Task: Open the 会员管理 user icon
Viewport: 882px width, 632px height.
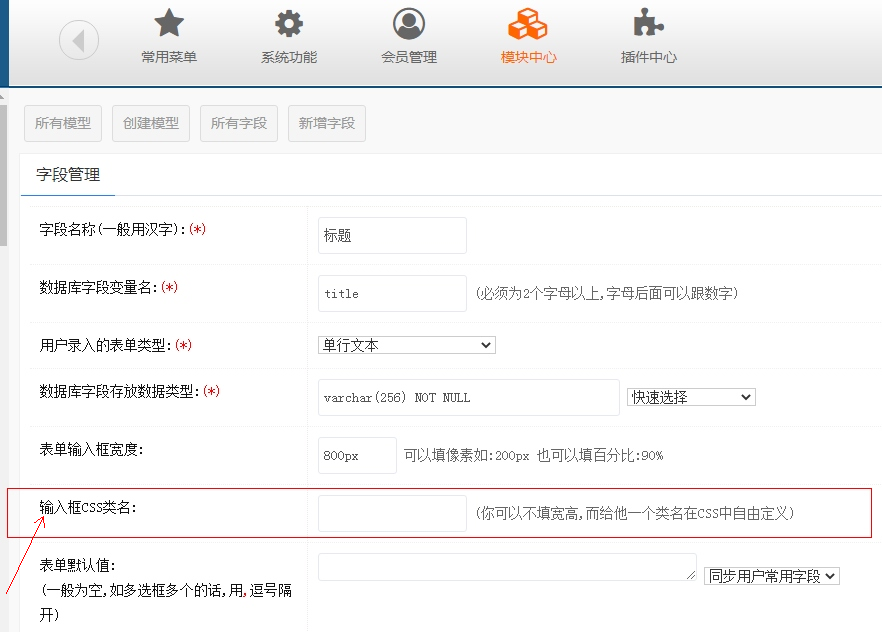Action: (409, 24)
